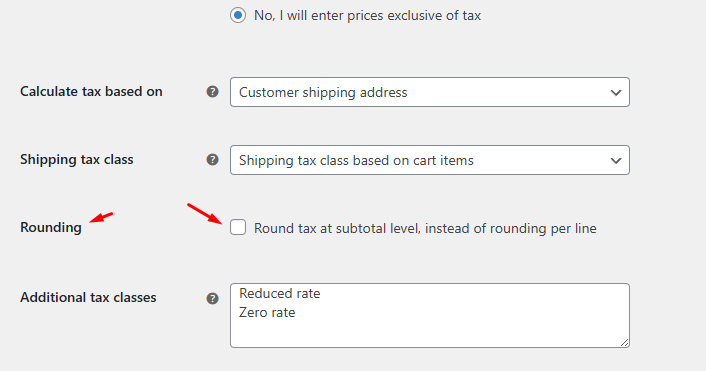The height and width of the screenshot is (371, 706).
Task: Click the 'Customer shipping address' selected text
Action: 323,92
